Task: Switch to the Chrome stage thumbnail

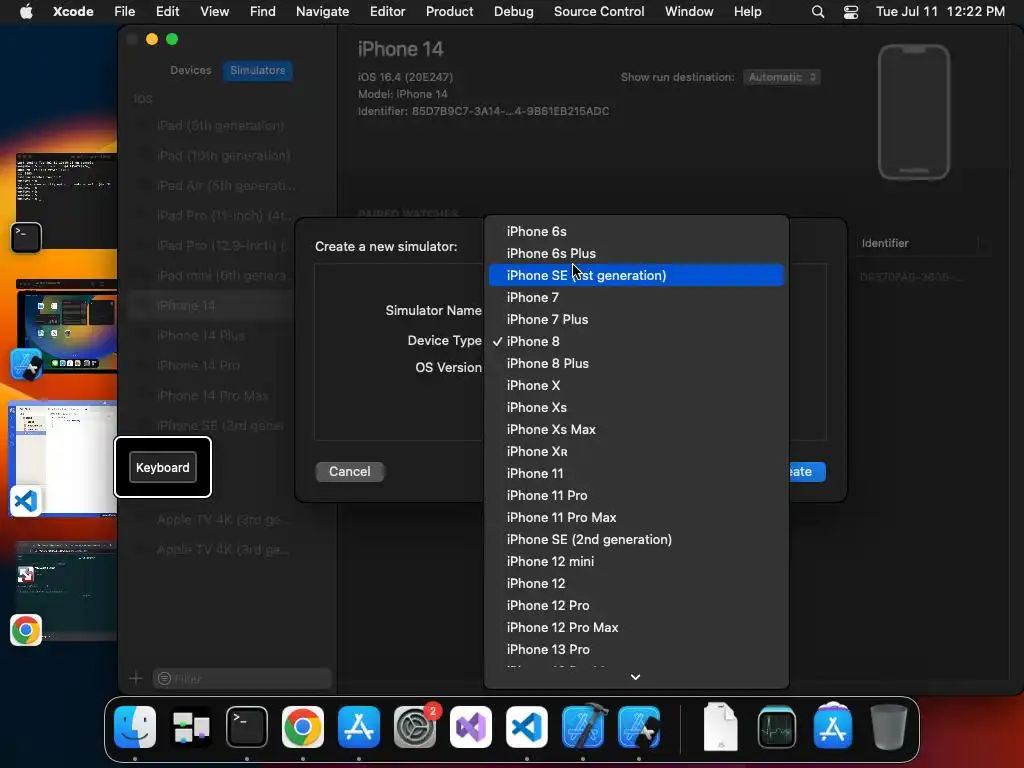Action: [x=65, y=591]
